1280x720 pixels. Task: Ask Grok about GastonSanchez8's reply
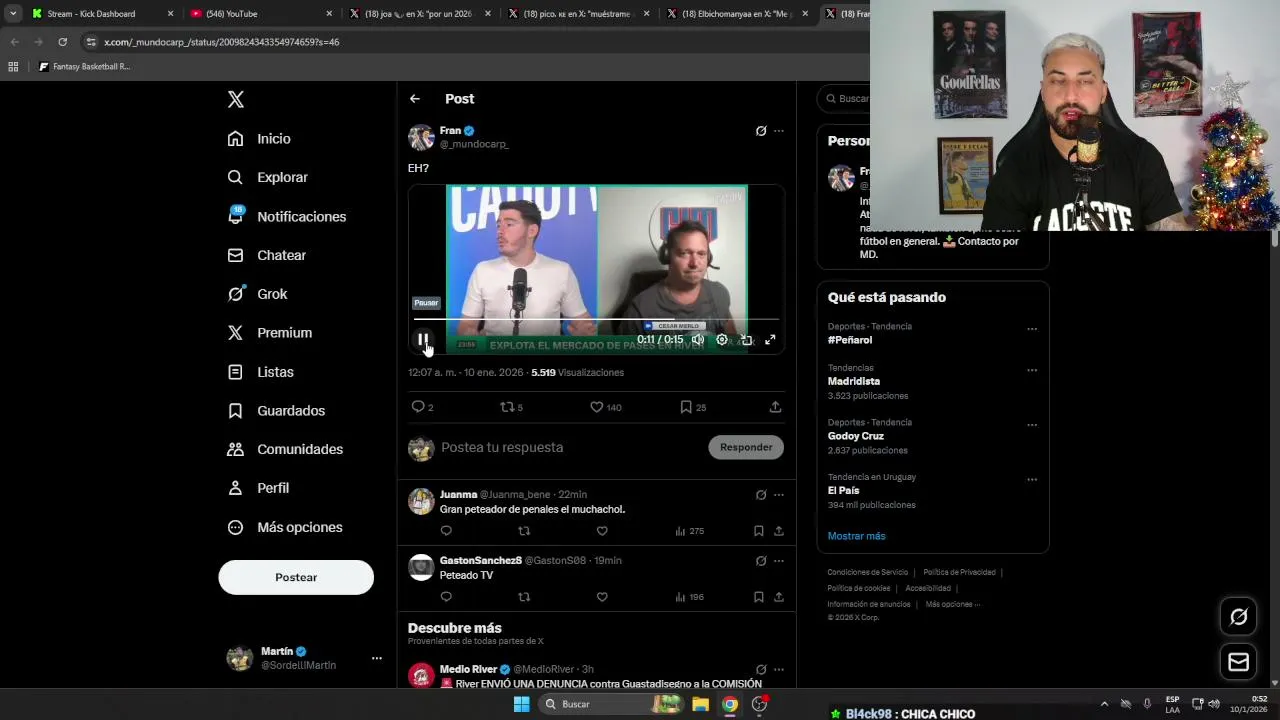[x=761, y=561]
